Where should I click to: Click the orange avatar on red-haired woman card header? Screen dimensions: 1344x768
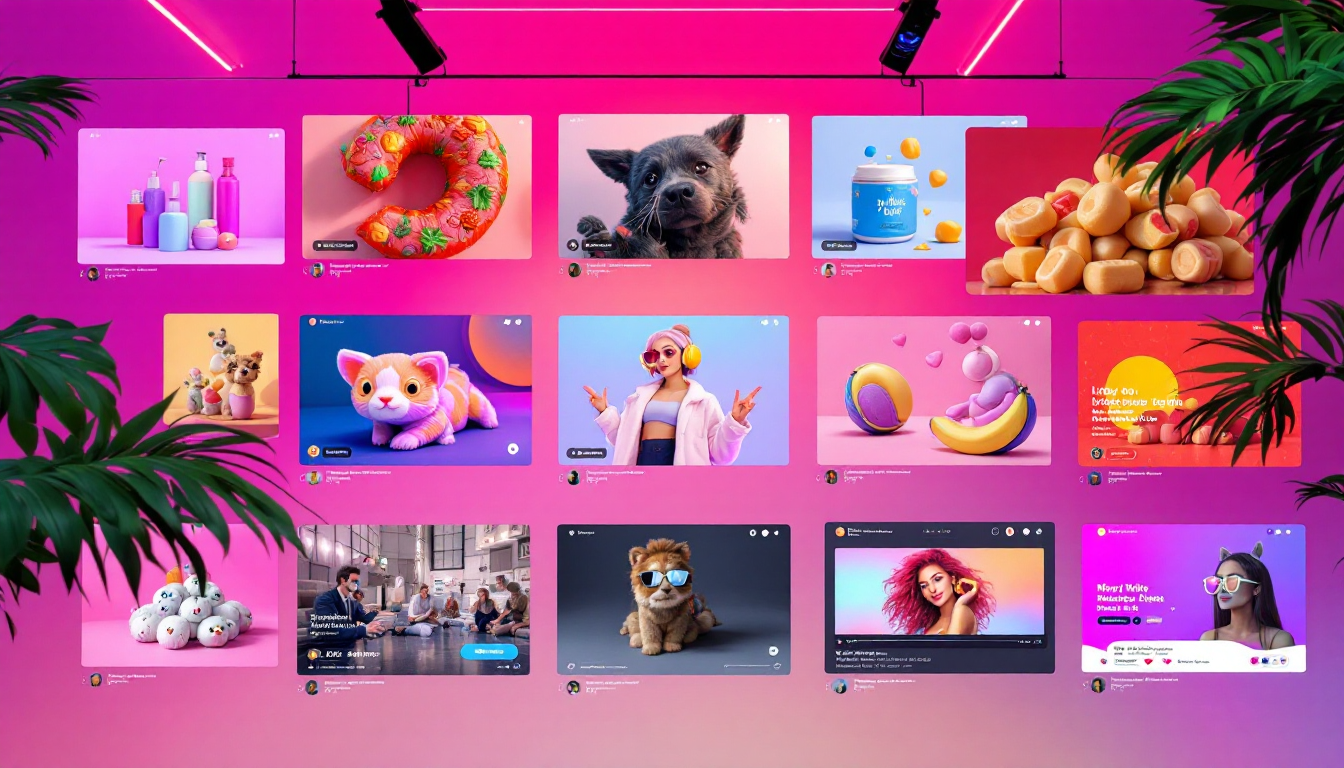click(1010, 531)
